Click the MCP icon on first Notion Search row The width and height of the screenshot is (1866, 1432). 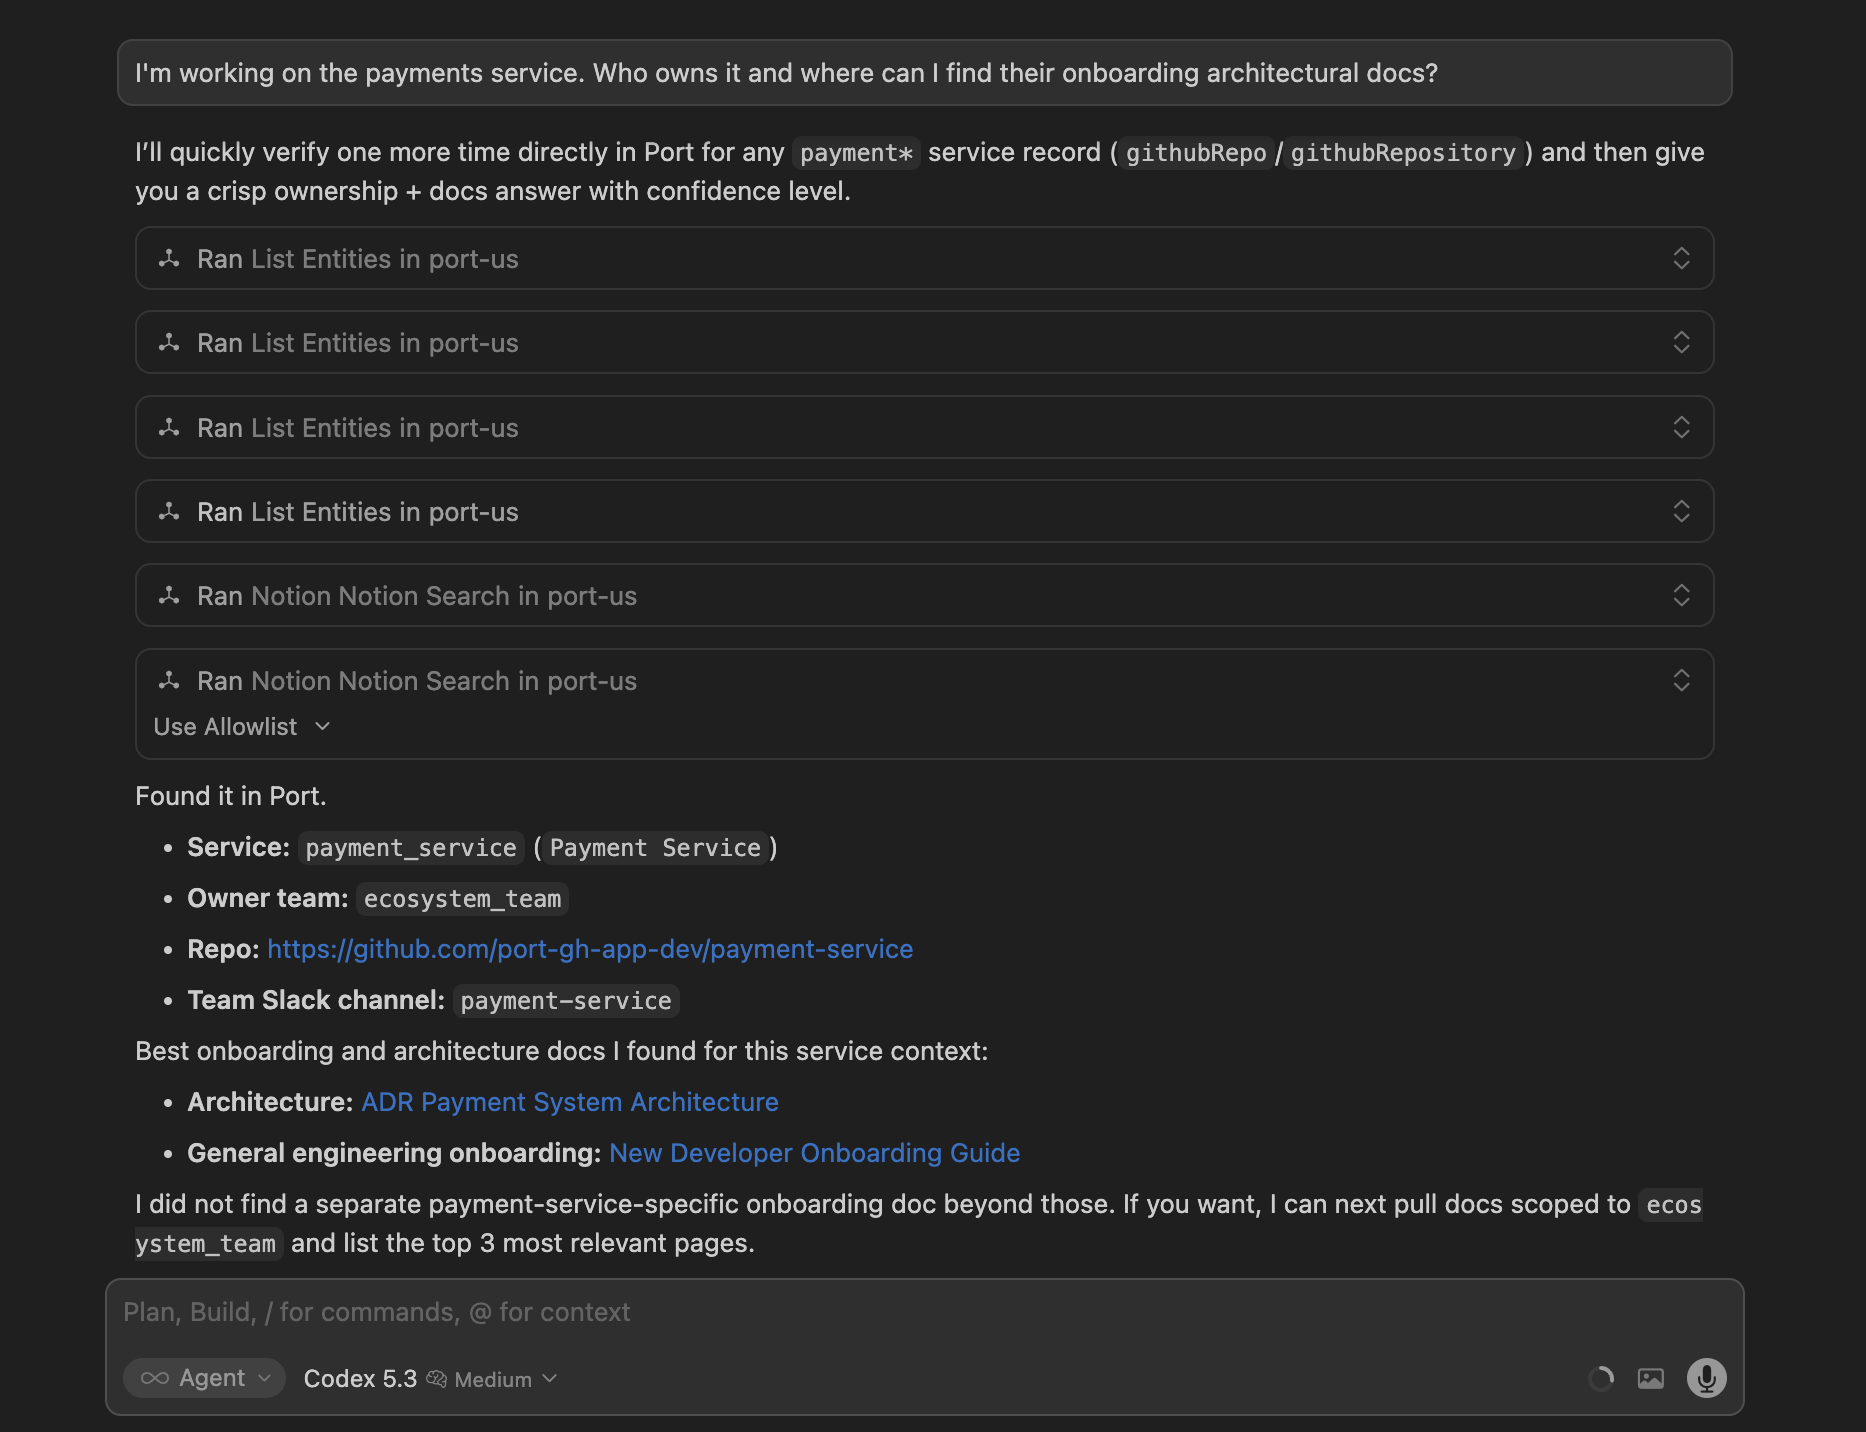coord(169,596)
